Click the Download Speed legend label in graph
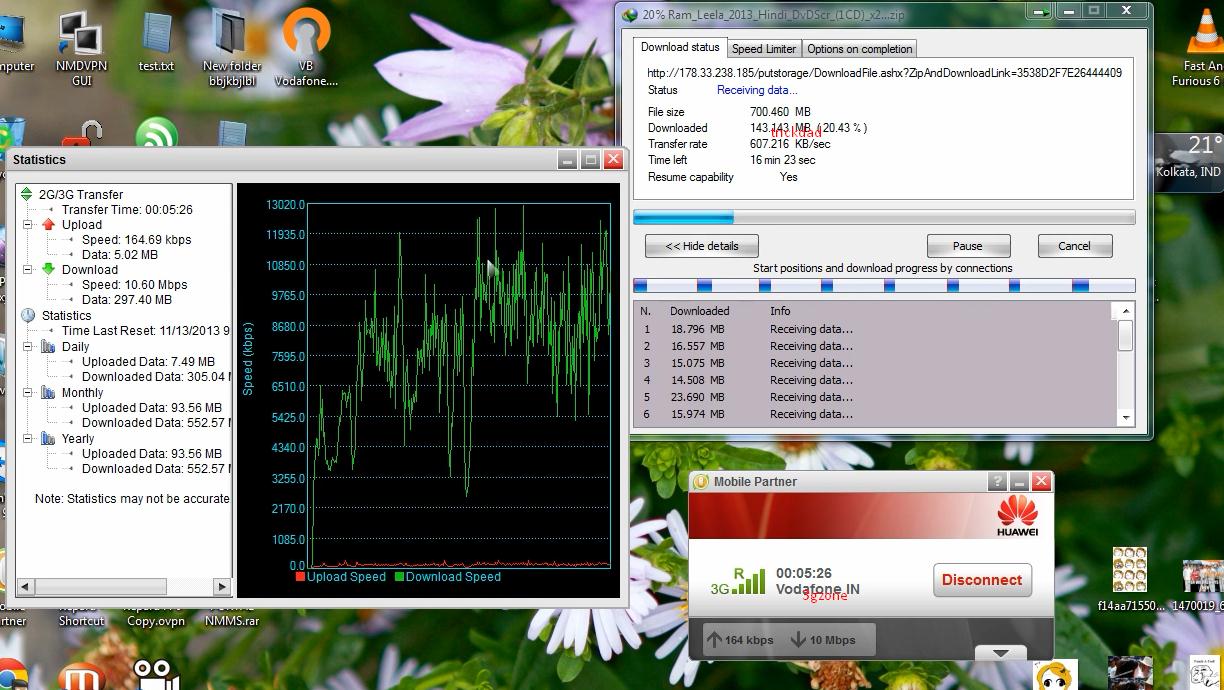 453,577
